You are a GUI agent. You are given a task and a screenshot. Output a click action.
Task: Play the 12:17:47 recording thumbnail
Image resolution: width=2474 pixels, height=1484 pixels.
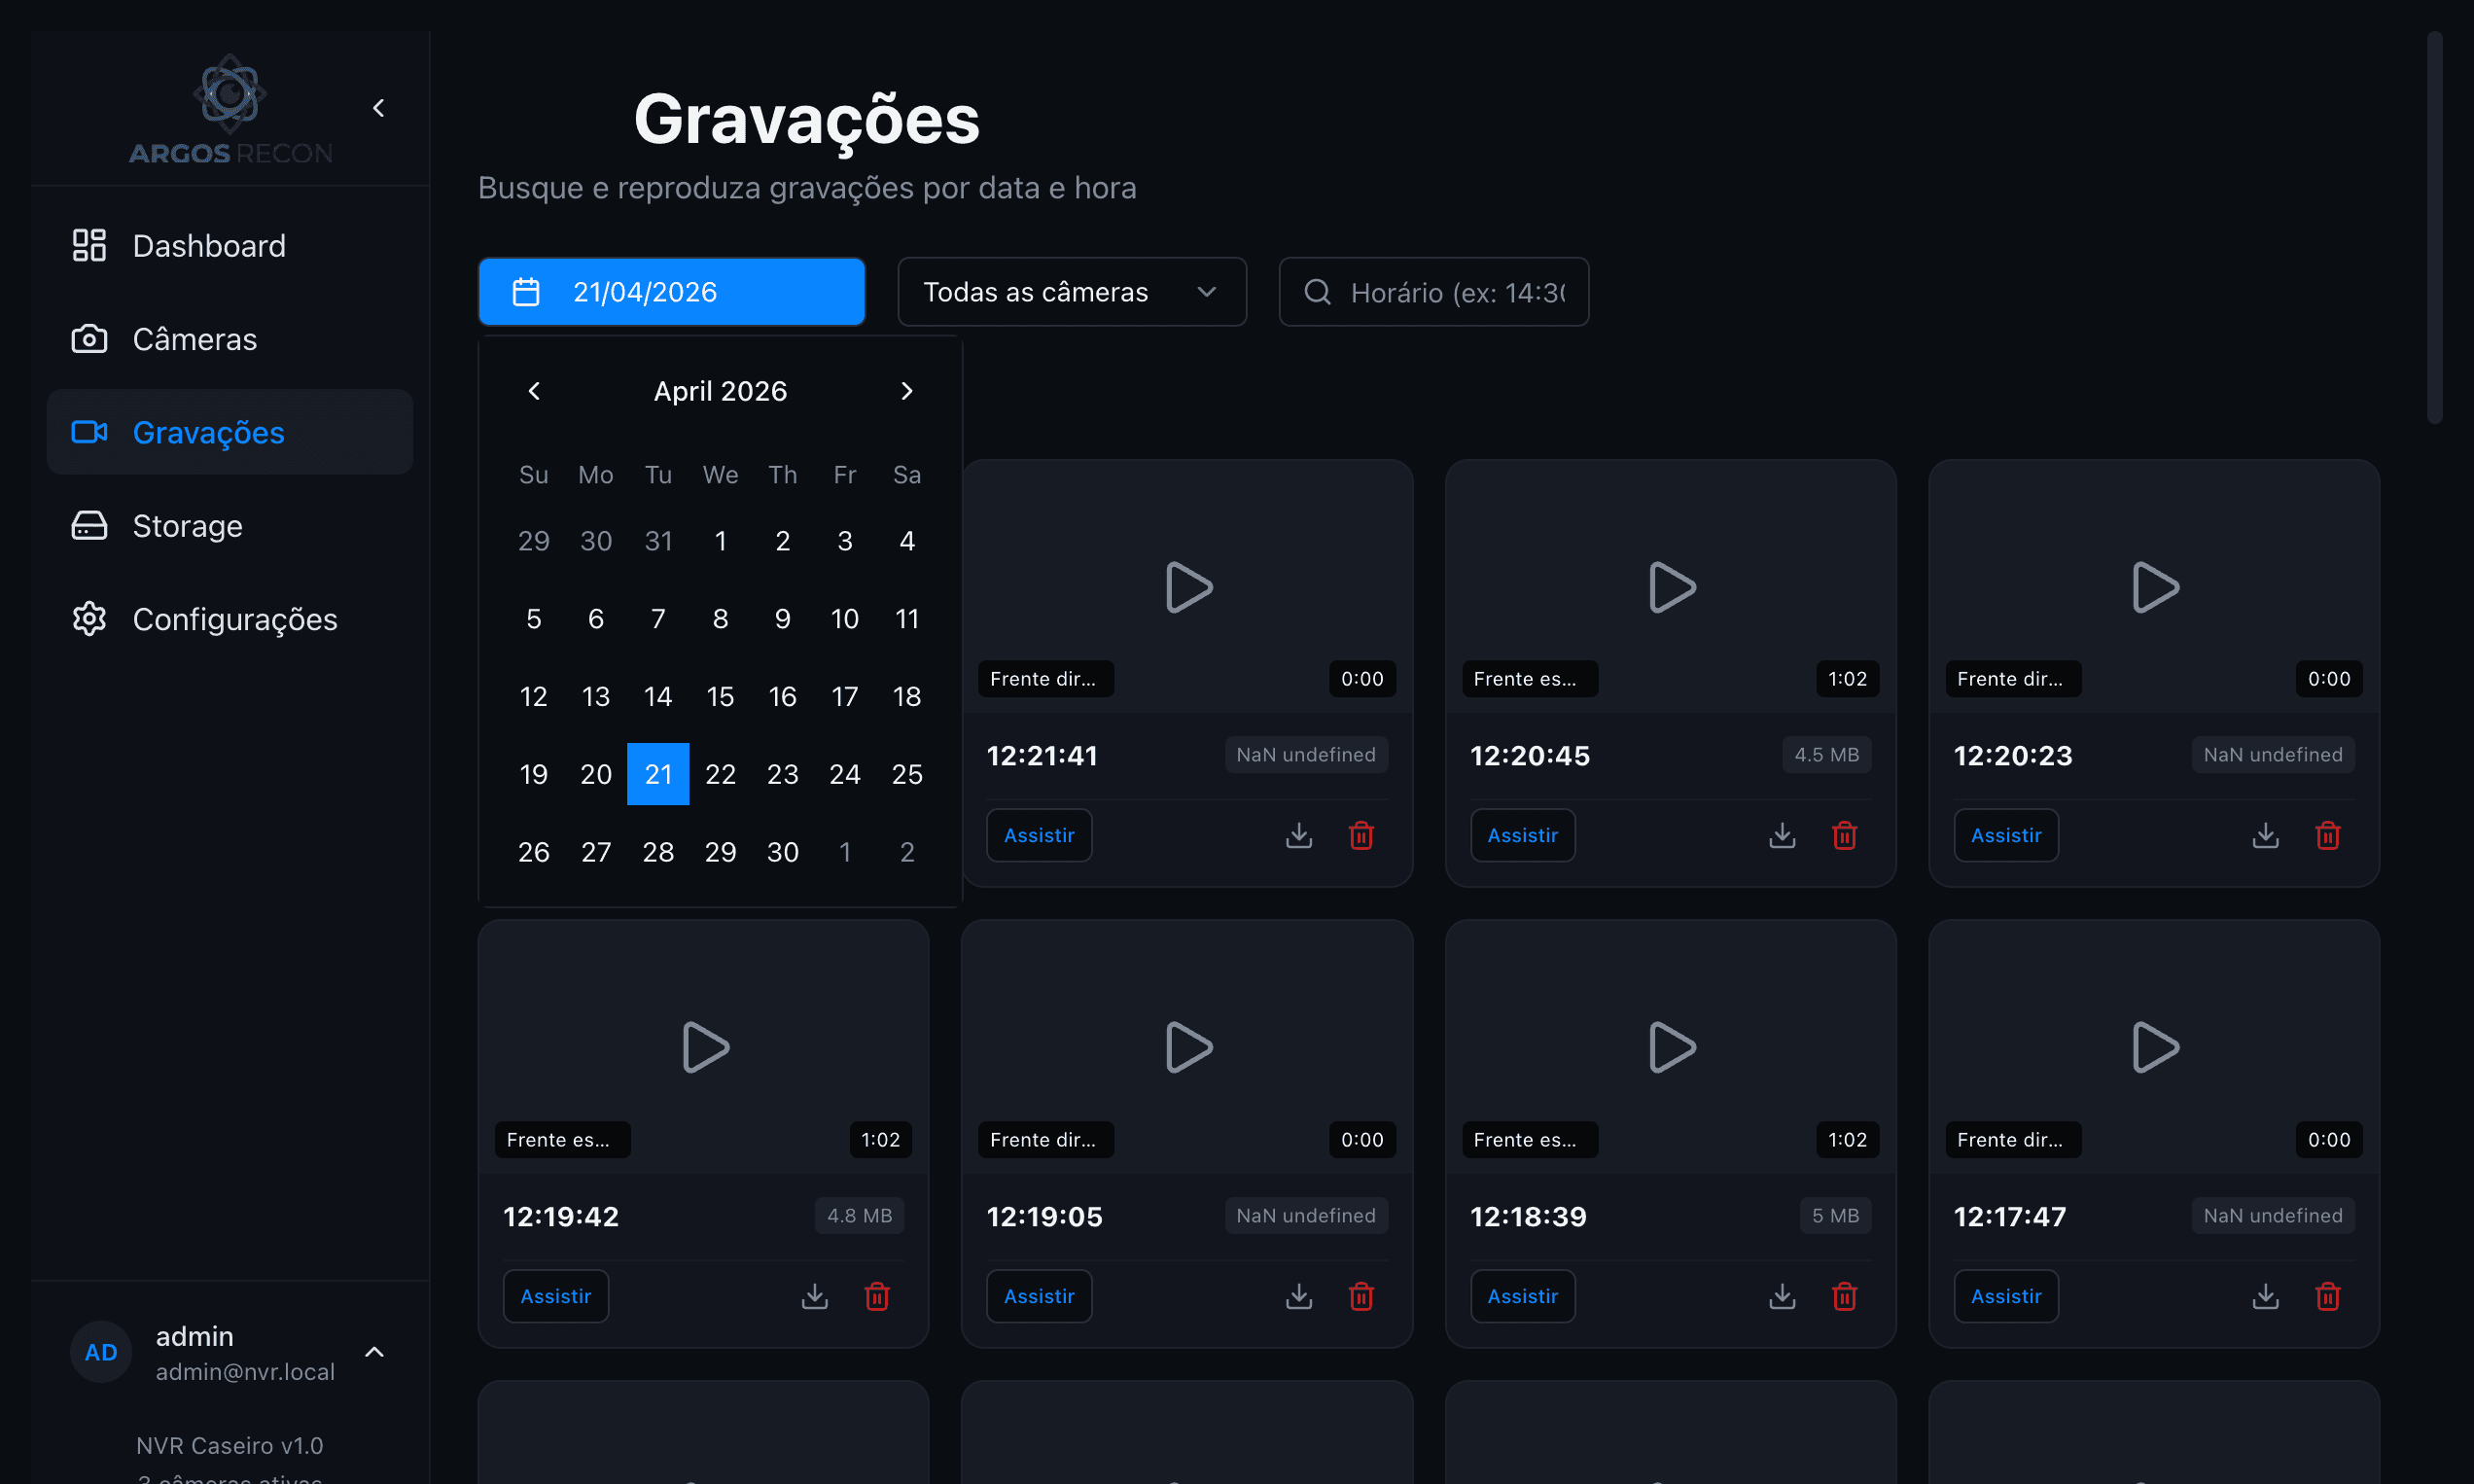click(x=2155, y=1047)
